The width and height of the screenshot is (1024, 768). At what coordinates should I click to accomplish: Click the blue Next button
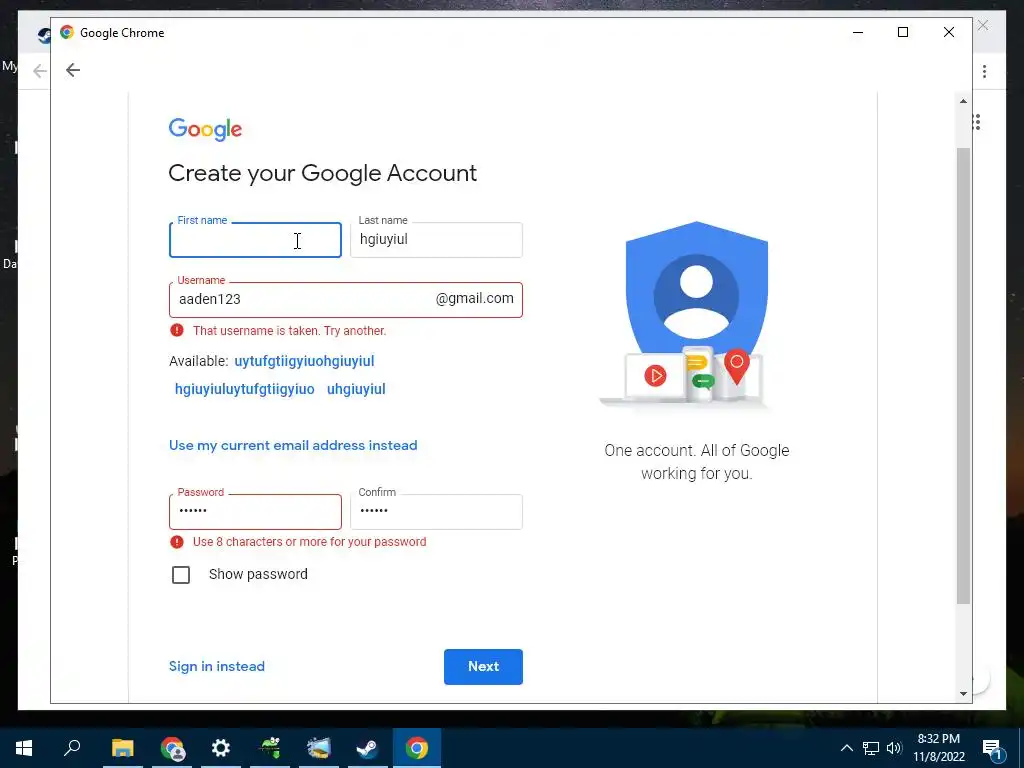coord(483,667)
